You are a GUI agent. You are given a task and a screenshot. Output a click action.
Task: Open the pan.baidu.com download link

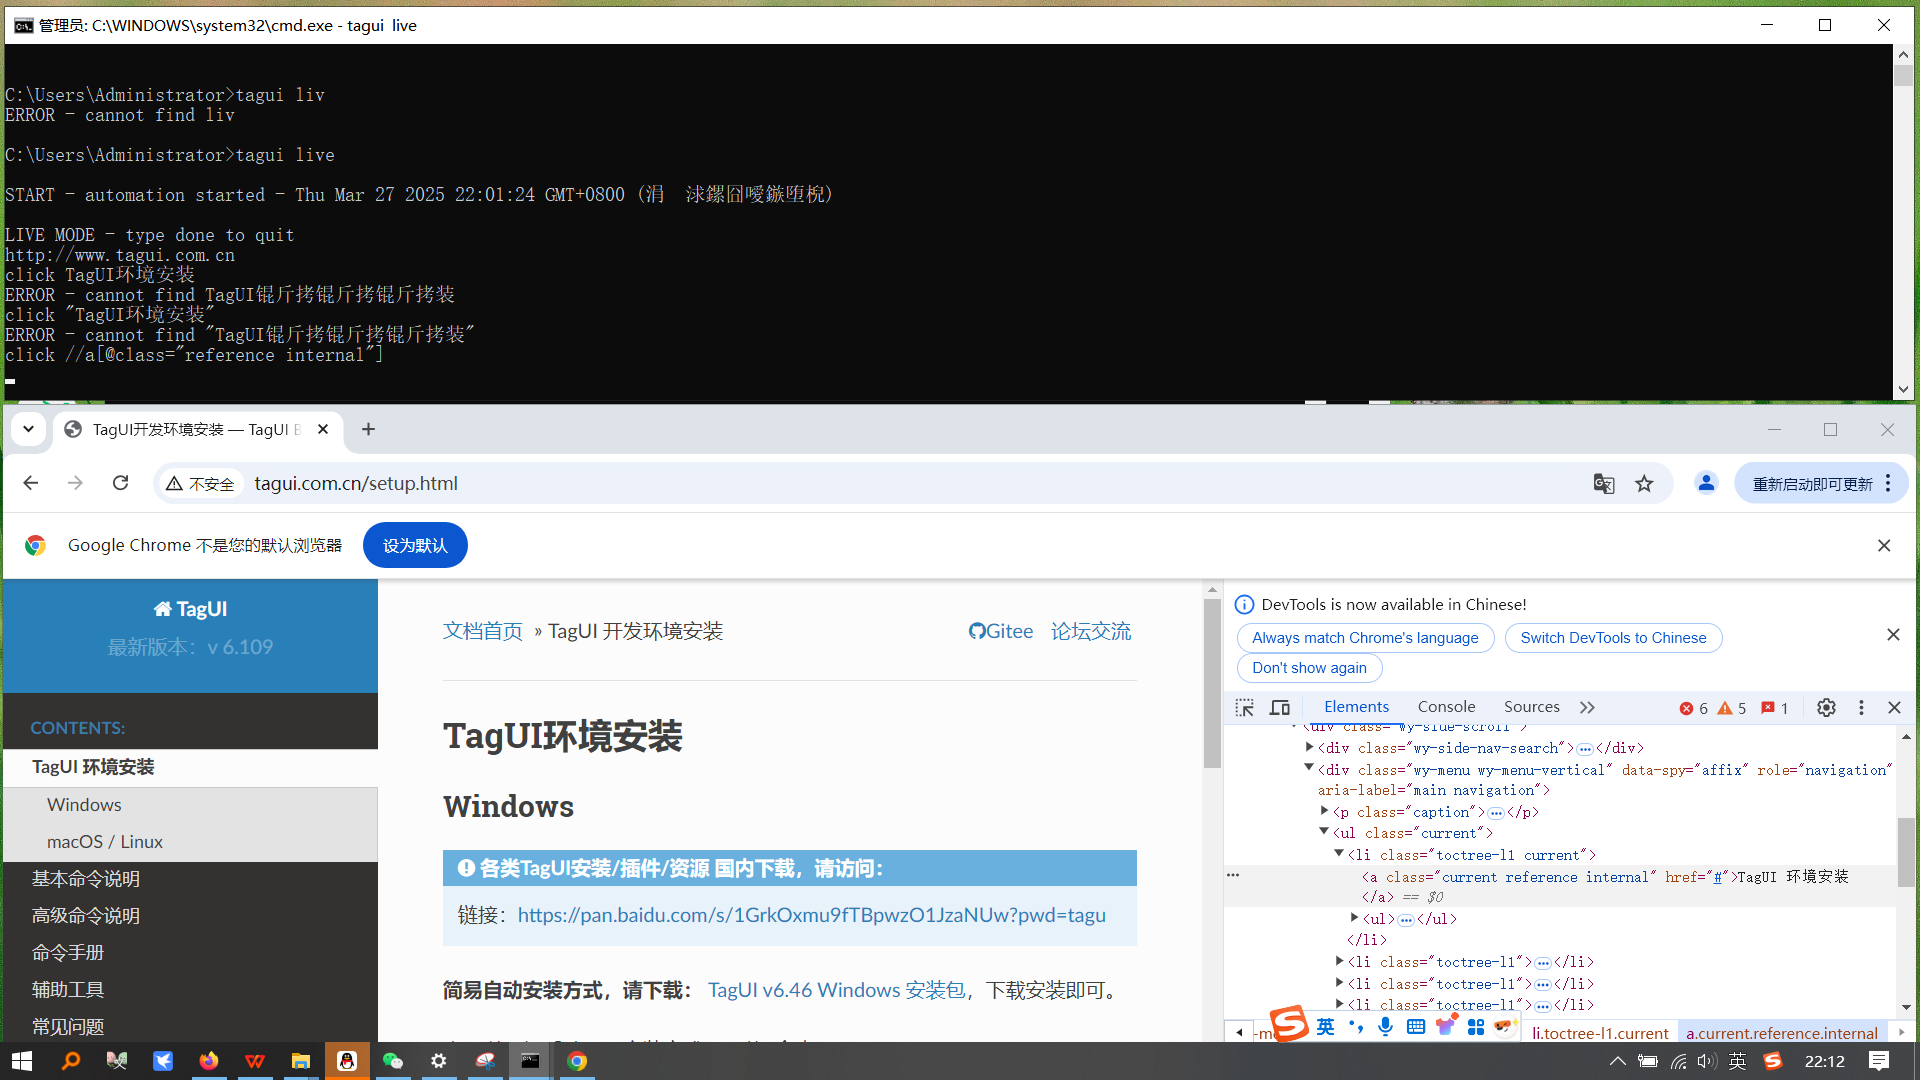click(x=811, y=915)
